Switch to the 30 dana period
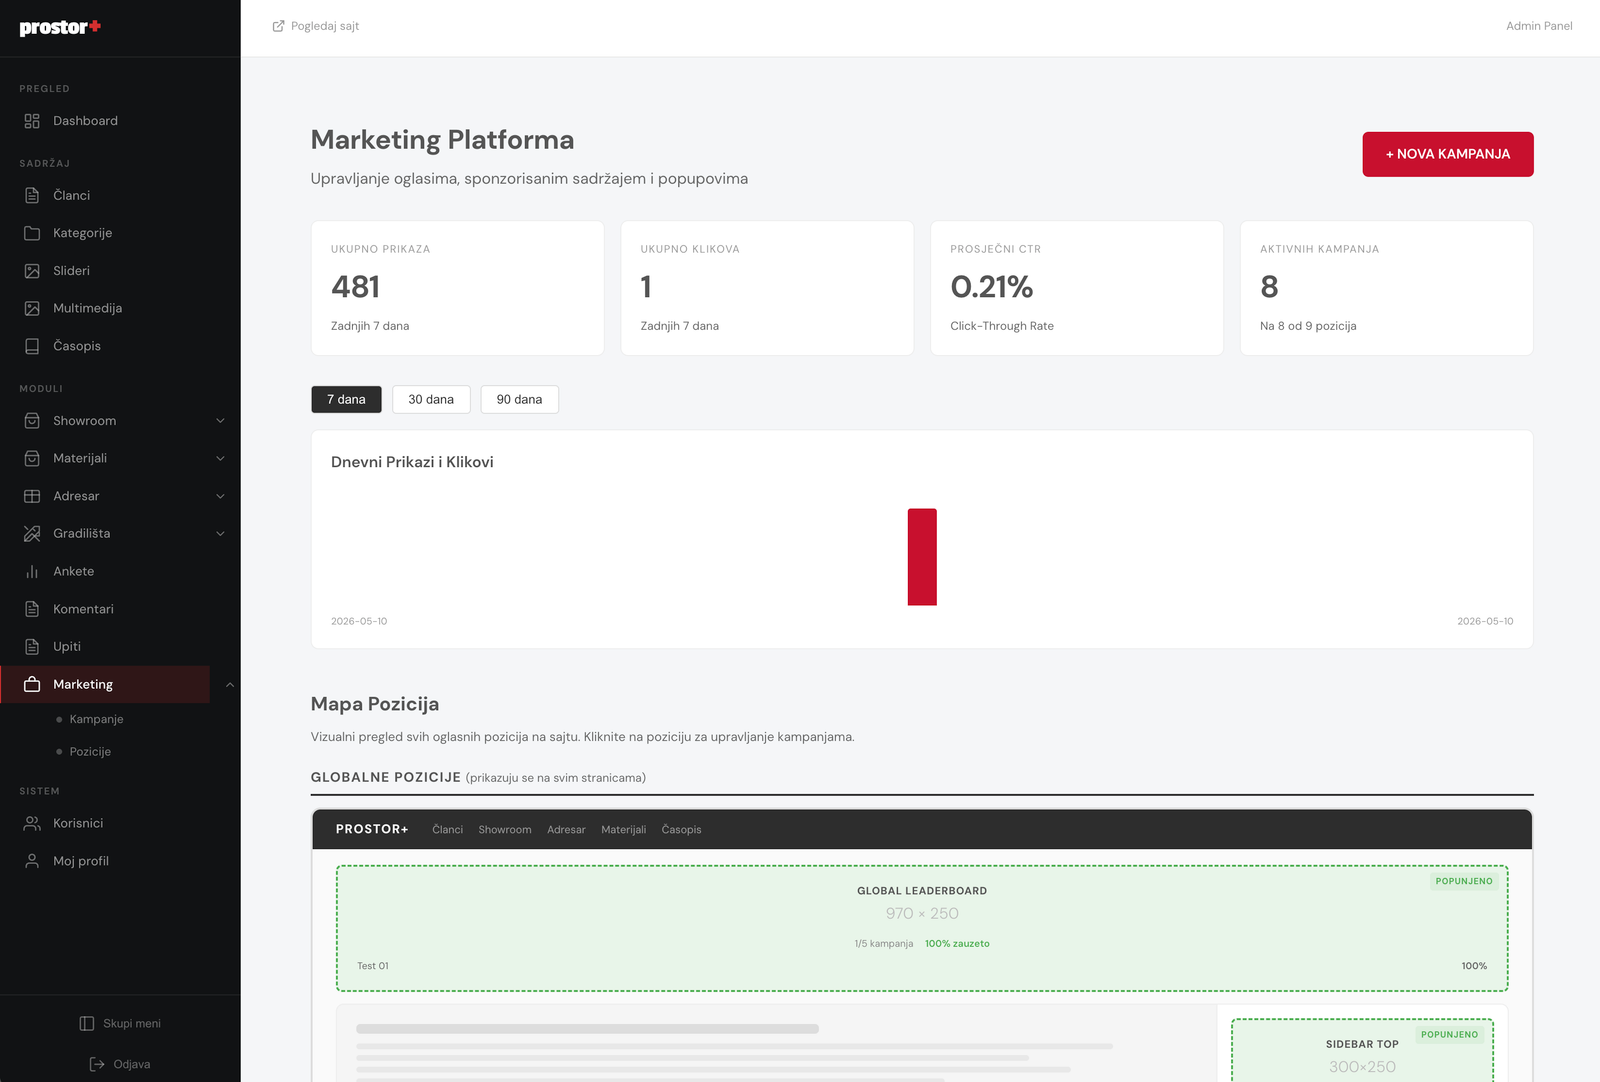The width and height of the screenshot is (1600, 1082). 431,399
